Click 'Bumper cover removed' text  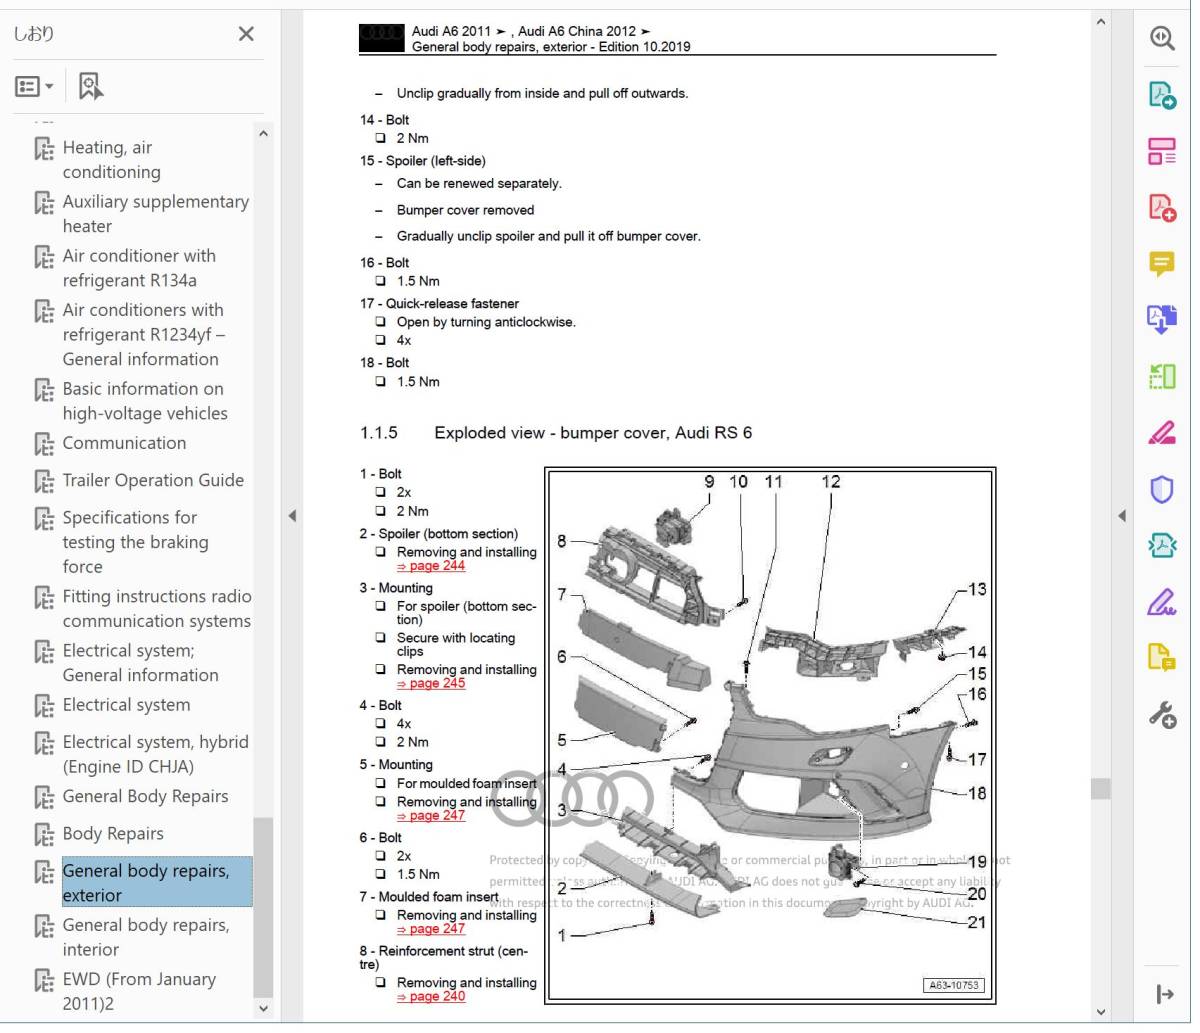465,210
